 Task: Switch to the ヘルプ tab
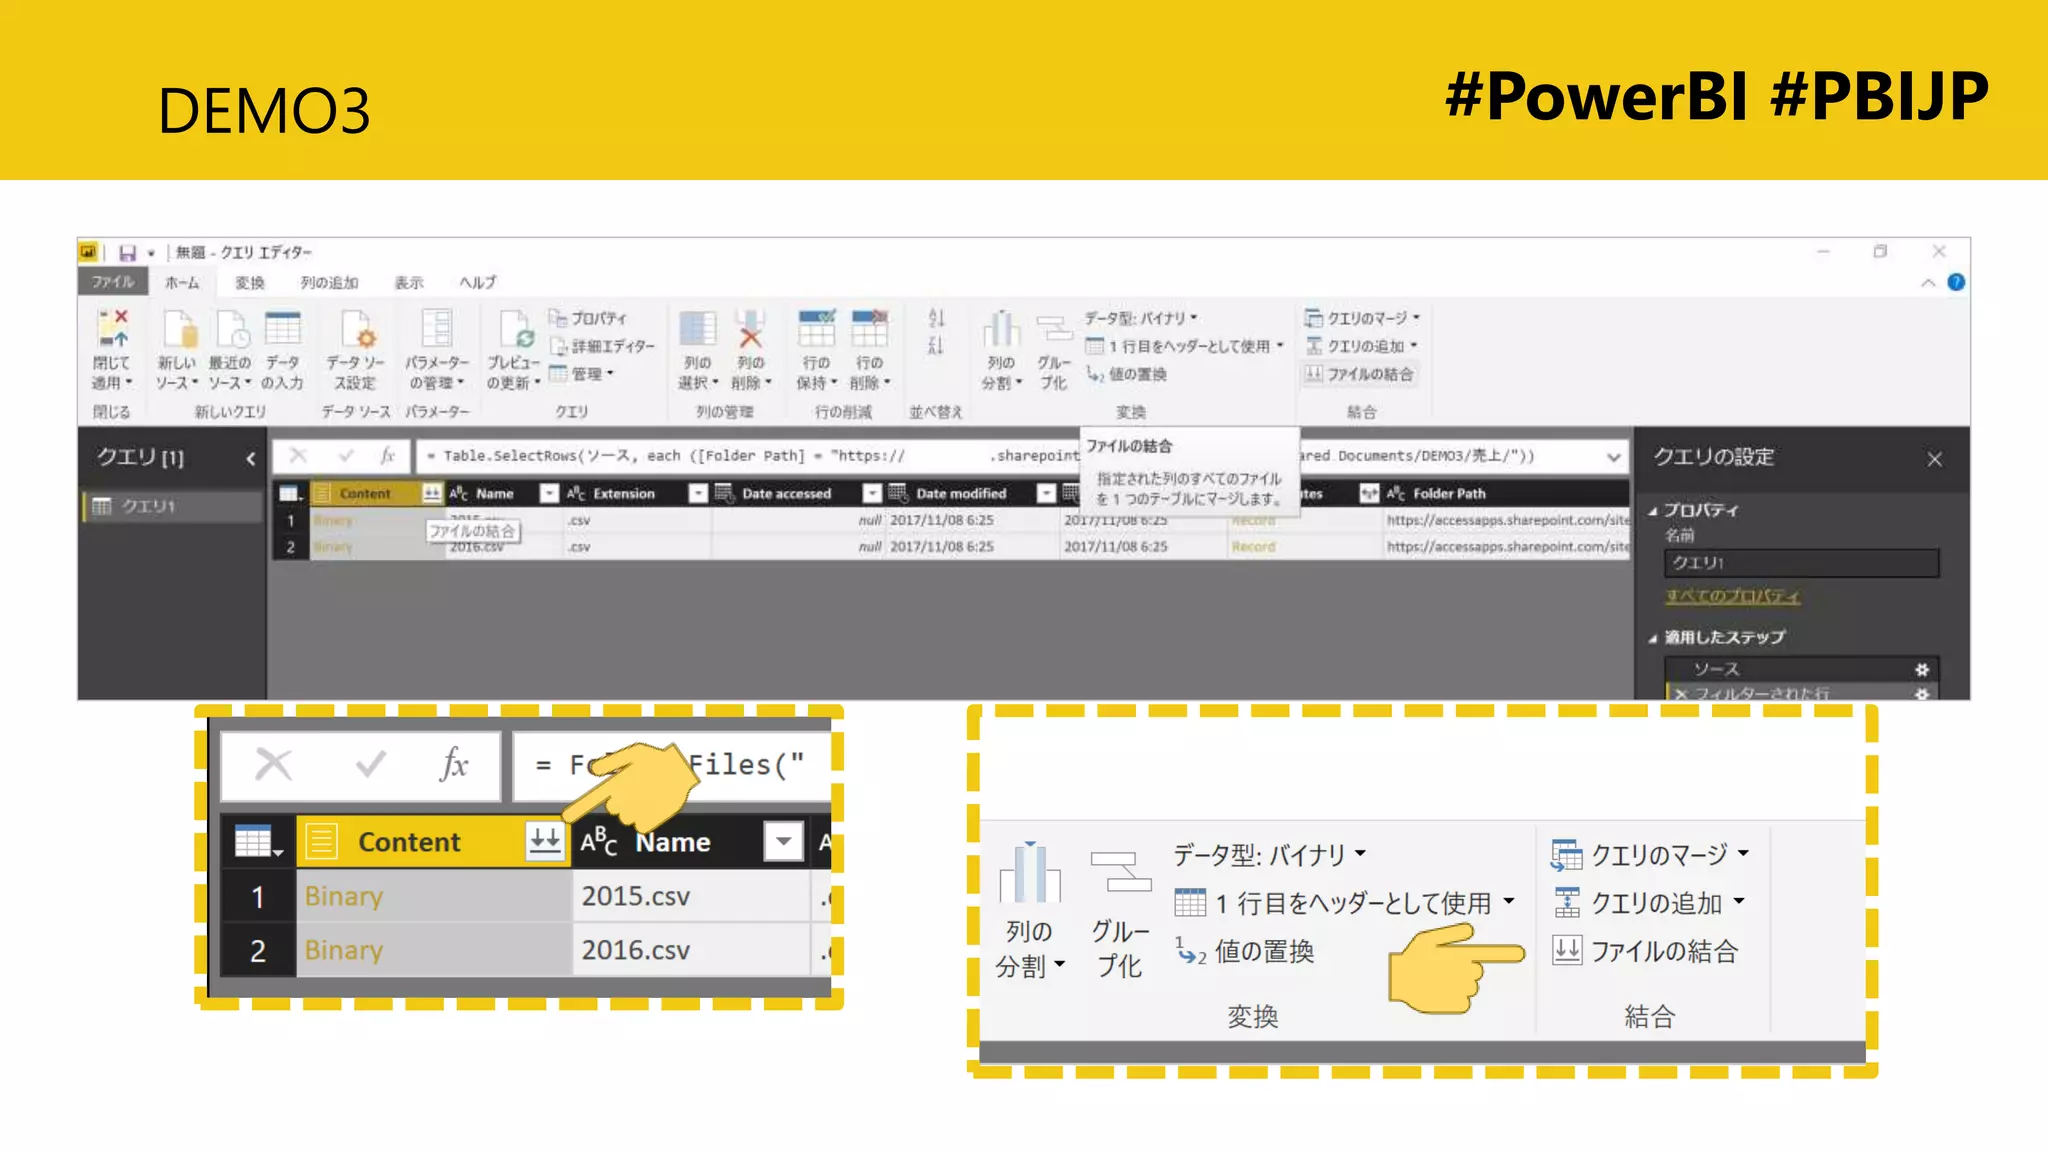tap(477, 282)
